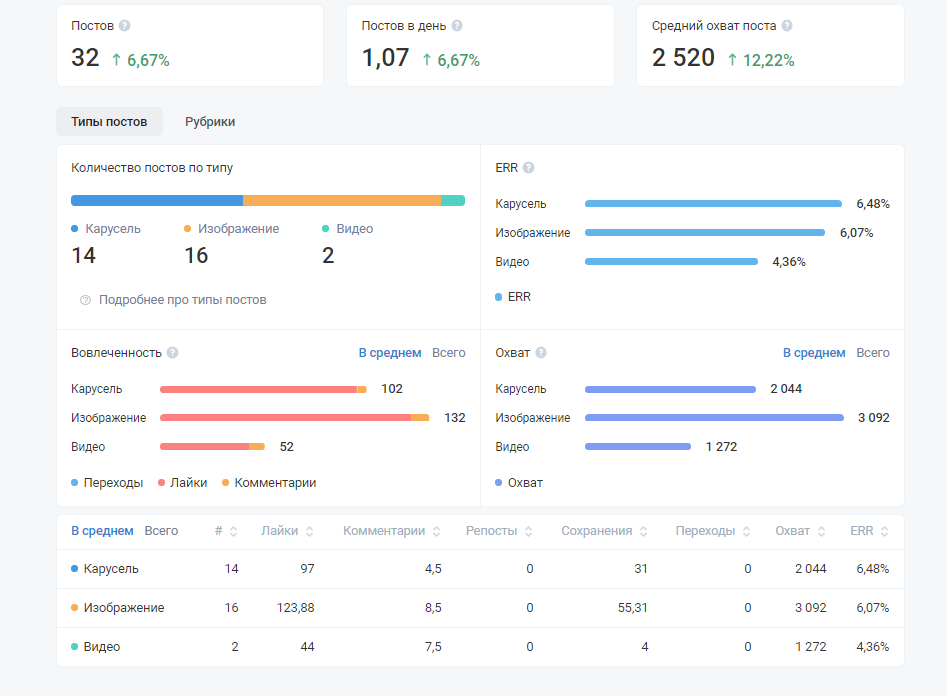Open the Типы постов tab
Screen dimensions: 947x696
[x=109, y=121]
